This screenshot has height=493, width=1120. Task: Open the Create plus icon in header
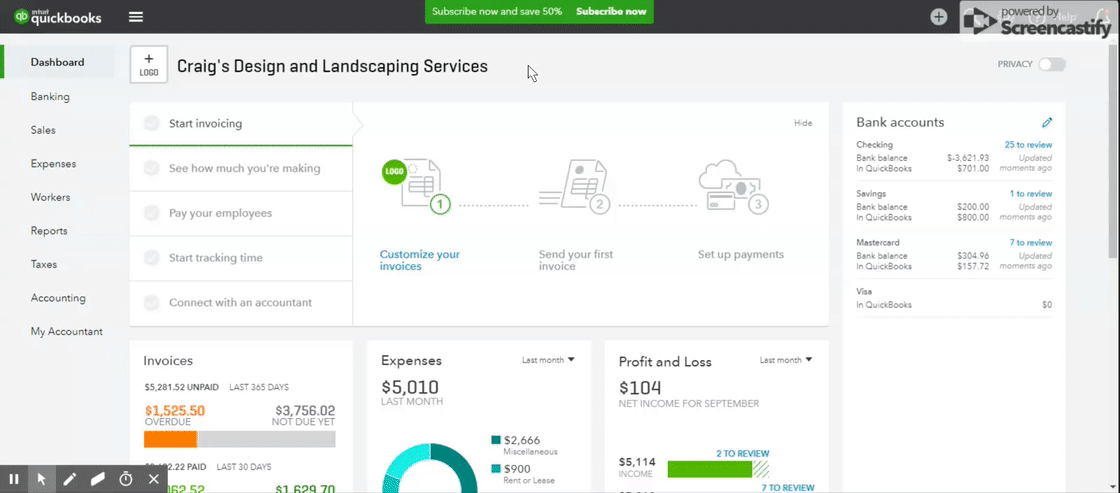pyautogui.click(x=939, y=16)
